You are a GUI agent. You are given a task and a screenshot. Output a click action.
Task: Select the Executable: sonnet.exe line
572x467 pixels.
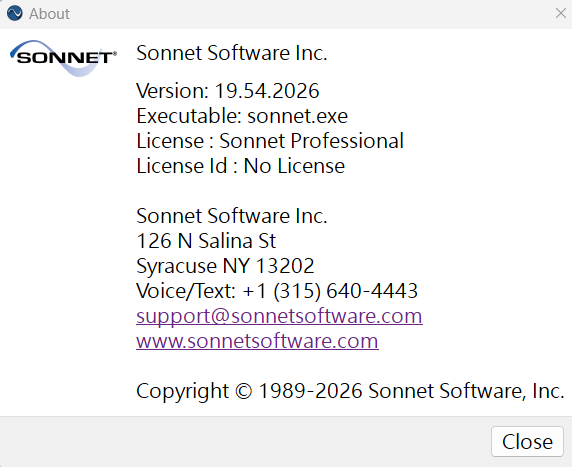[x=242, y=116]
